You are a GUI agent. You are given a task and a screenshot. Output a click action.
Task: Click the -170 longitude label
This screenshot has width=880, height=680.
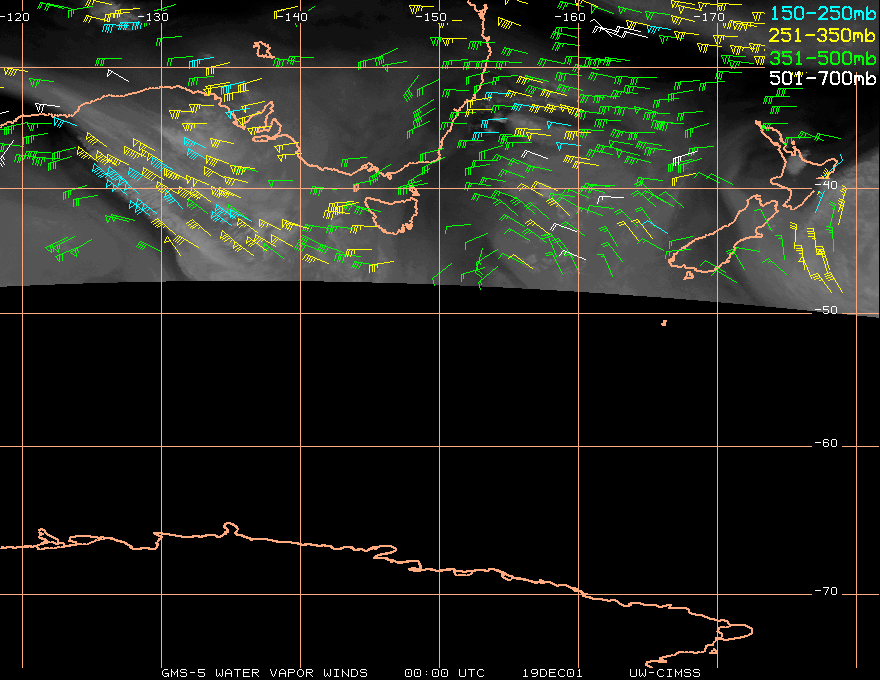709,17
